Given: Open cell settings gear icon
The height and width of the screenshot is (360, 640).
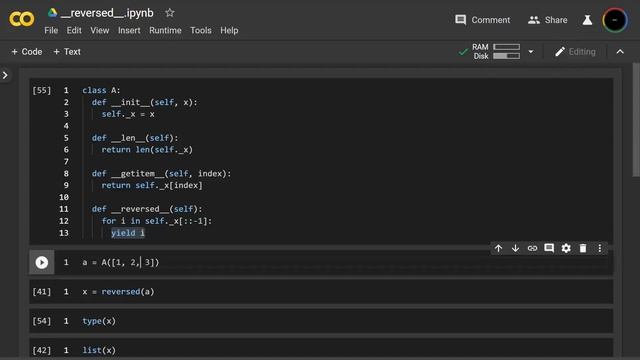Looking at the screenshot, I should 566,248.
